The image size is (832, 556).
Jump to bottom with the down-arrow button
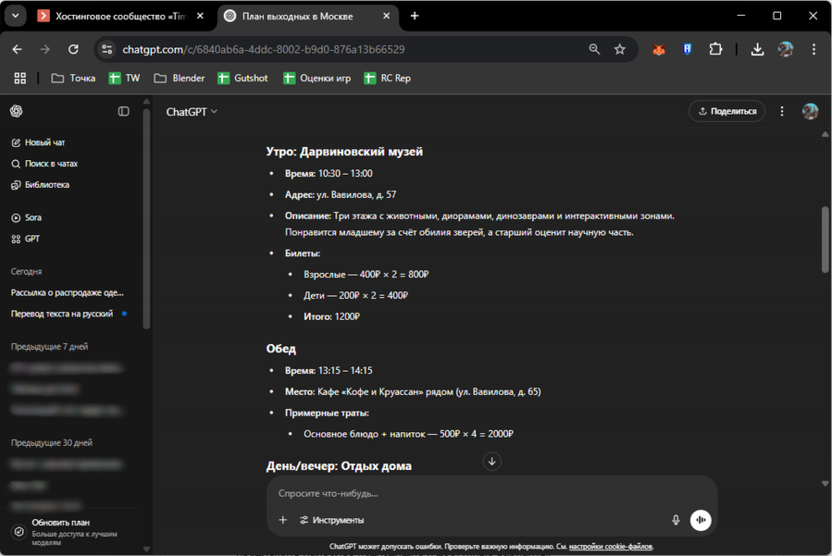pos(492,461)
